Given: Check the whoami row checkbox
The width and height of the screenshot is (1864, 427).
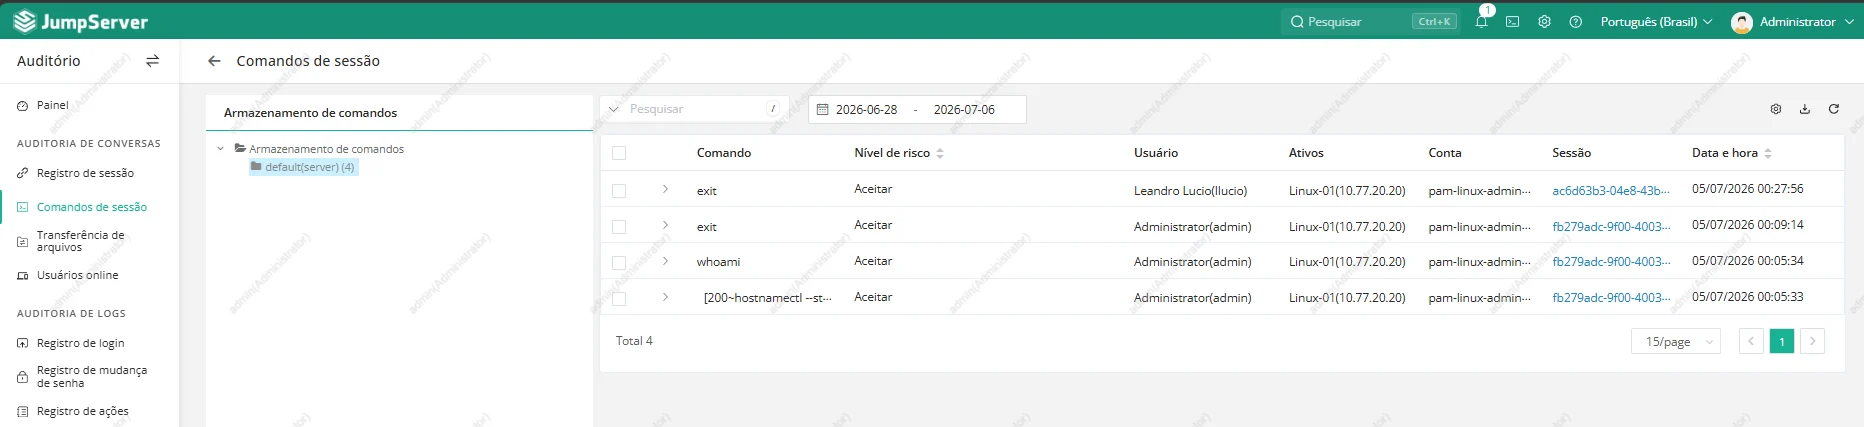Looking at the screenshot, I should [619, 263].
